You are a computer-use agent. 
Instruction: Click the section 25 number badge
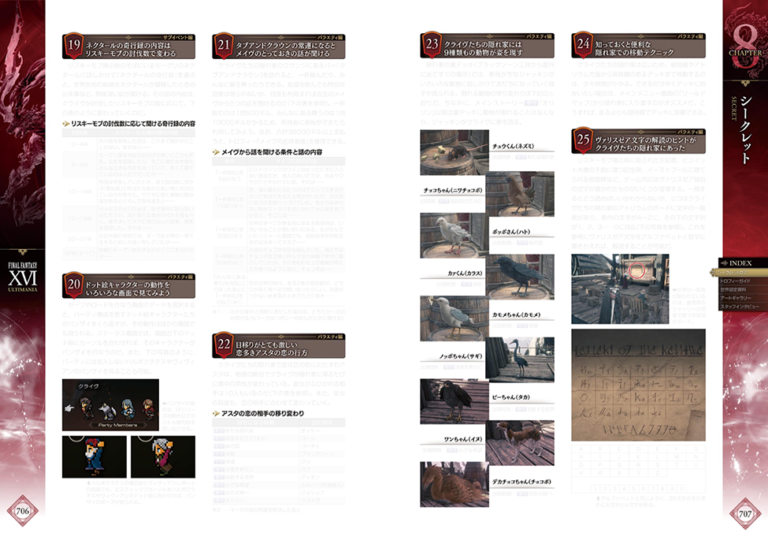pyautogui.click(x=582, y=139)
